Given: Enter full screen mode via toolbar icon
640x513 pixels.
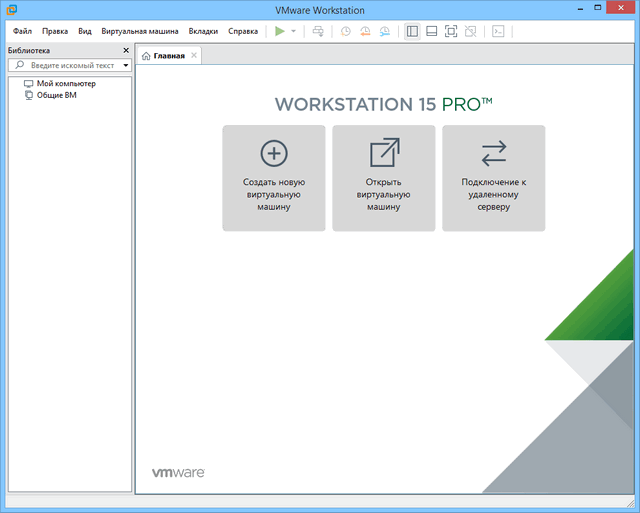Looking at the screenshot, I should click(450, 31).
